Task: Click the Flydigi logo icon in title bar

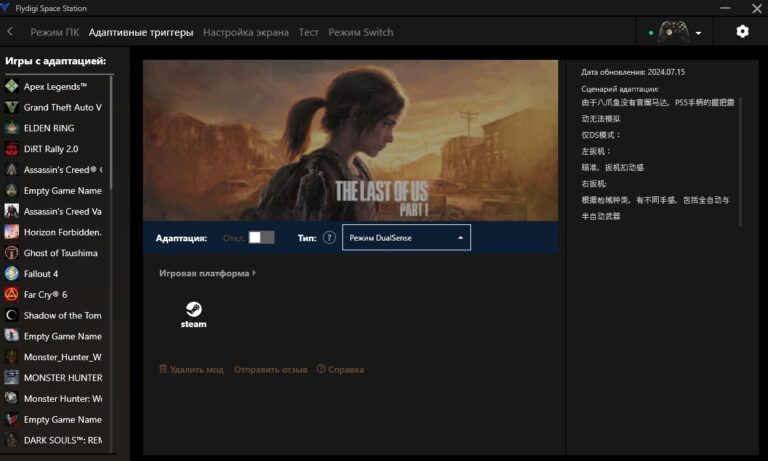Action: coord(5,8)
